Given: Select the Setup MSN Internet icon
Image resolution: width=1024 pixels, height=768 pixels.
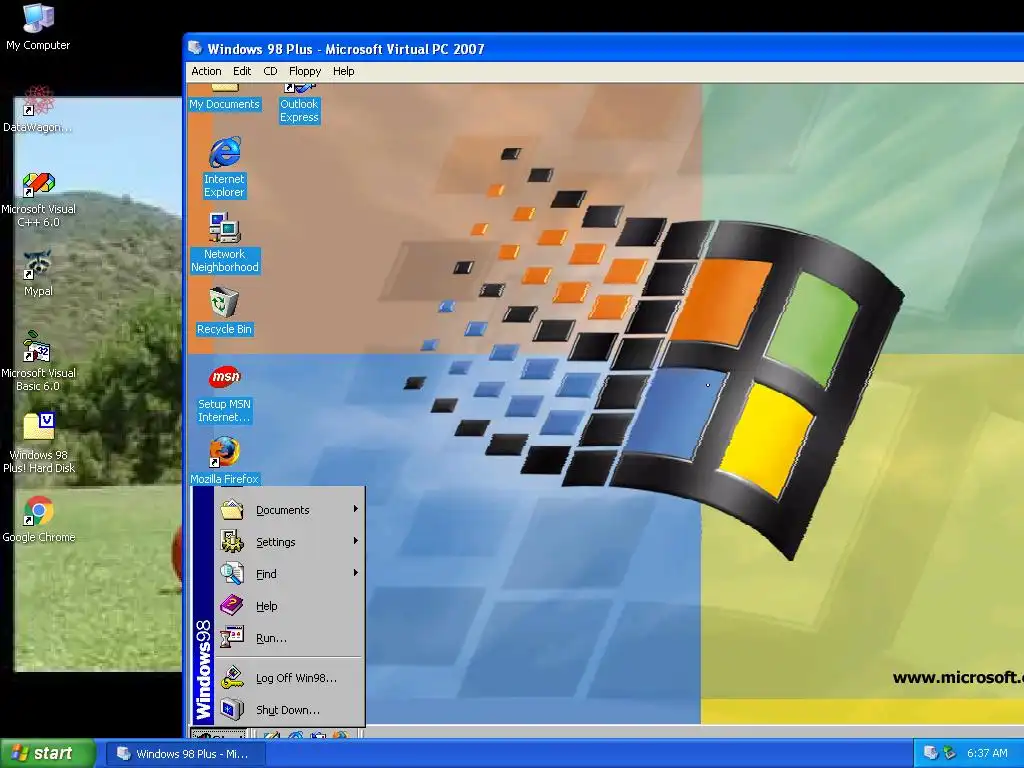Looking at the screenshot, I should pyautogui.click(x=224, y=394).
